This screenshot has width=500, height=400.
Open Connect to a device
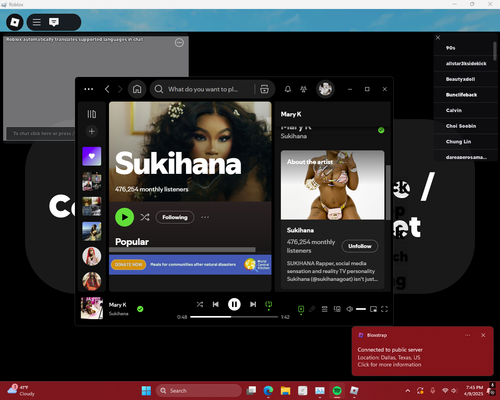point(337,309)
